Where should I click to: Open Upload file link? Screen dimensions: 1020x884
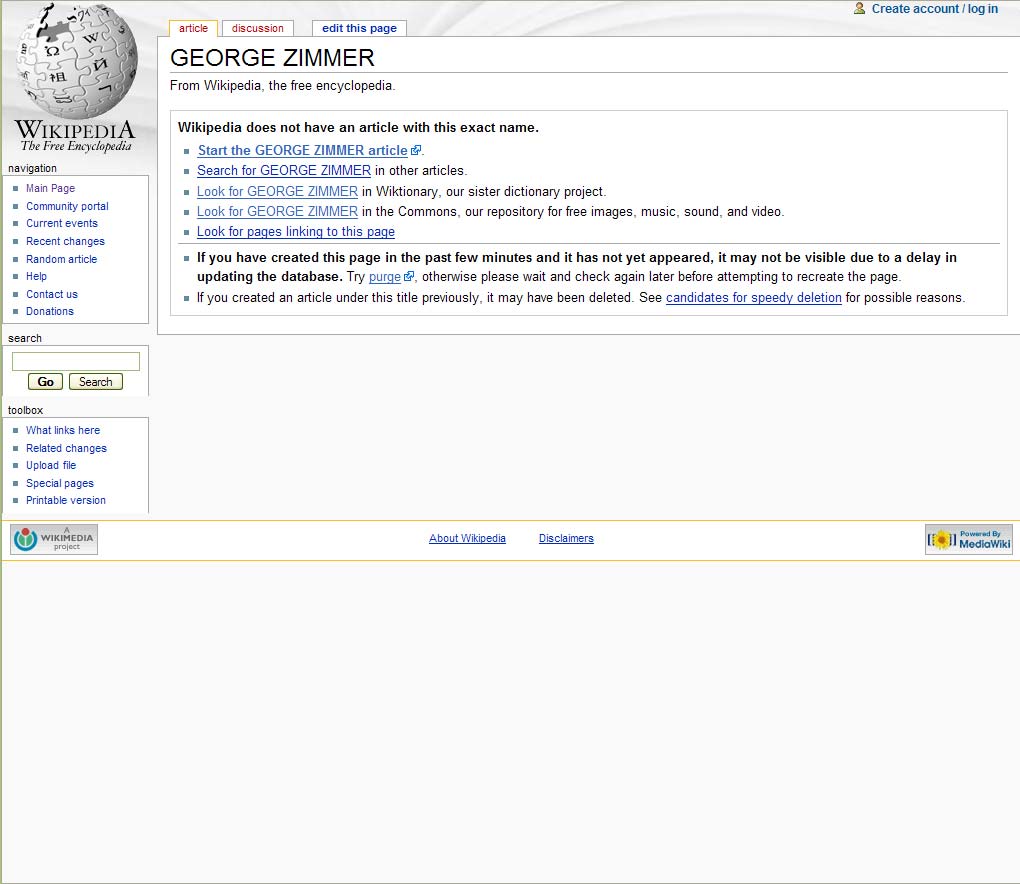coord(51,465)
